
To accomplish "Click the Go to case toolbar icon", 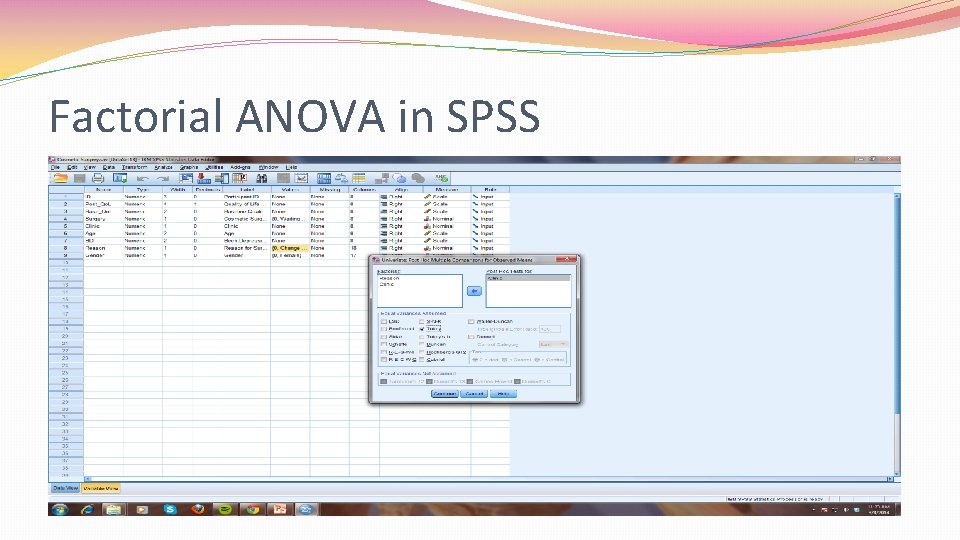I will click(x=186, y=178).
